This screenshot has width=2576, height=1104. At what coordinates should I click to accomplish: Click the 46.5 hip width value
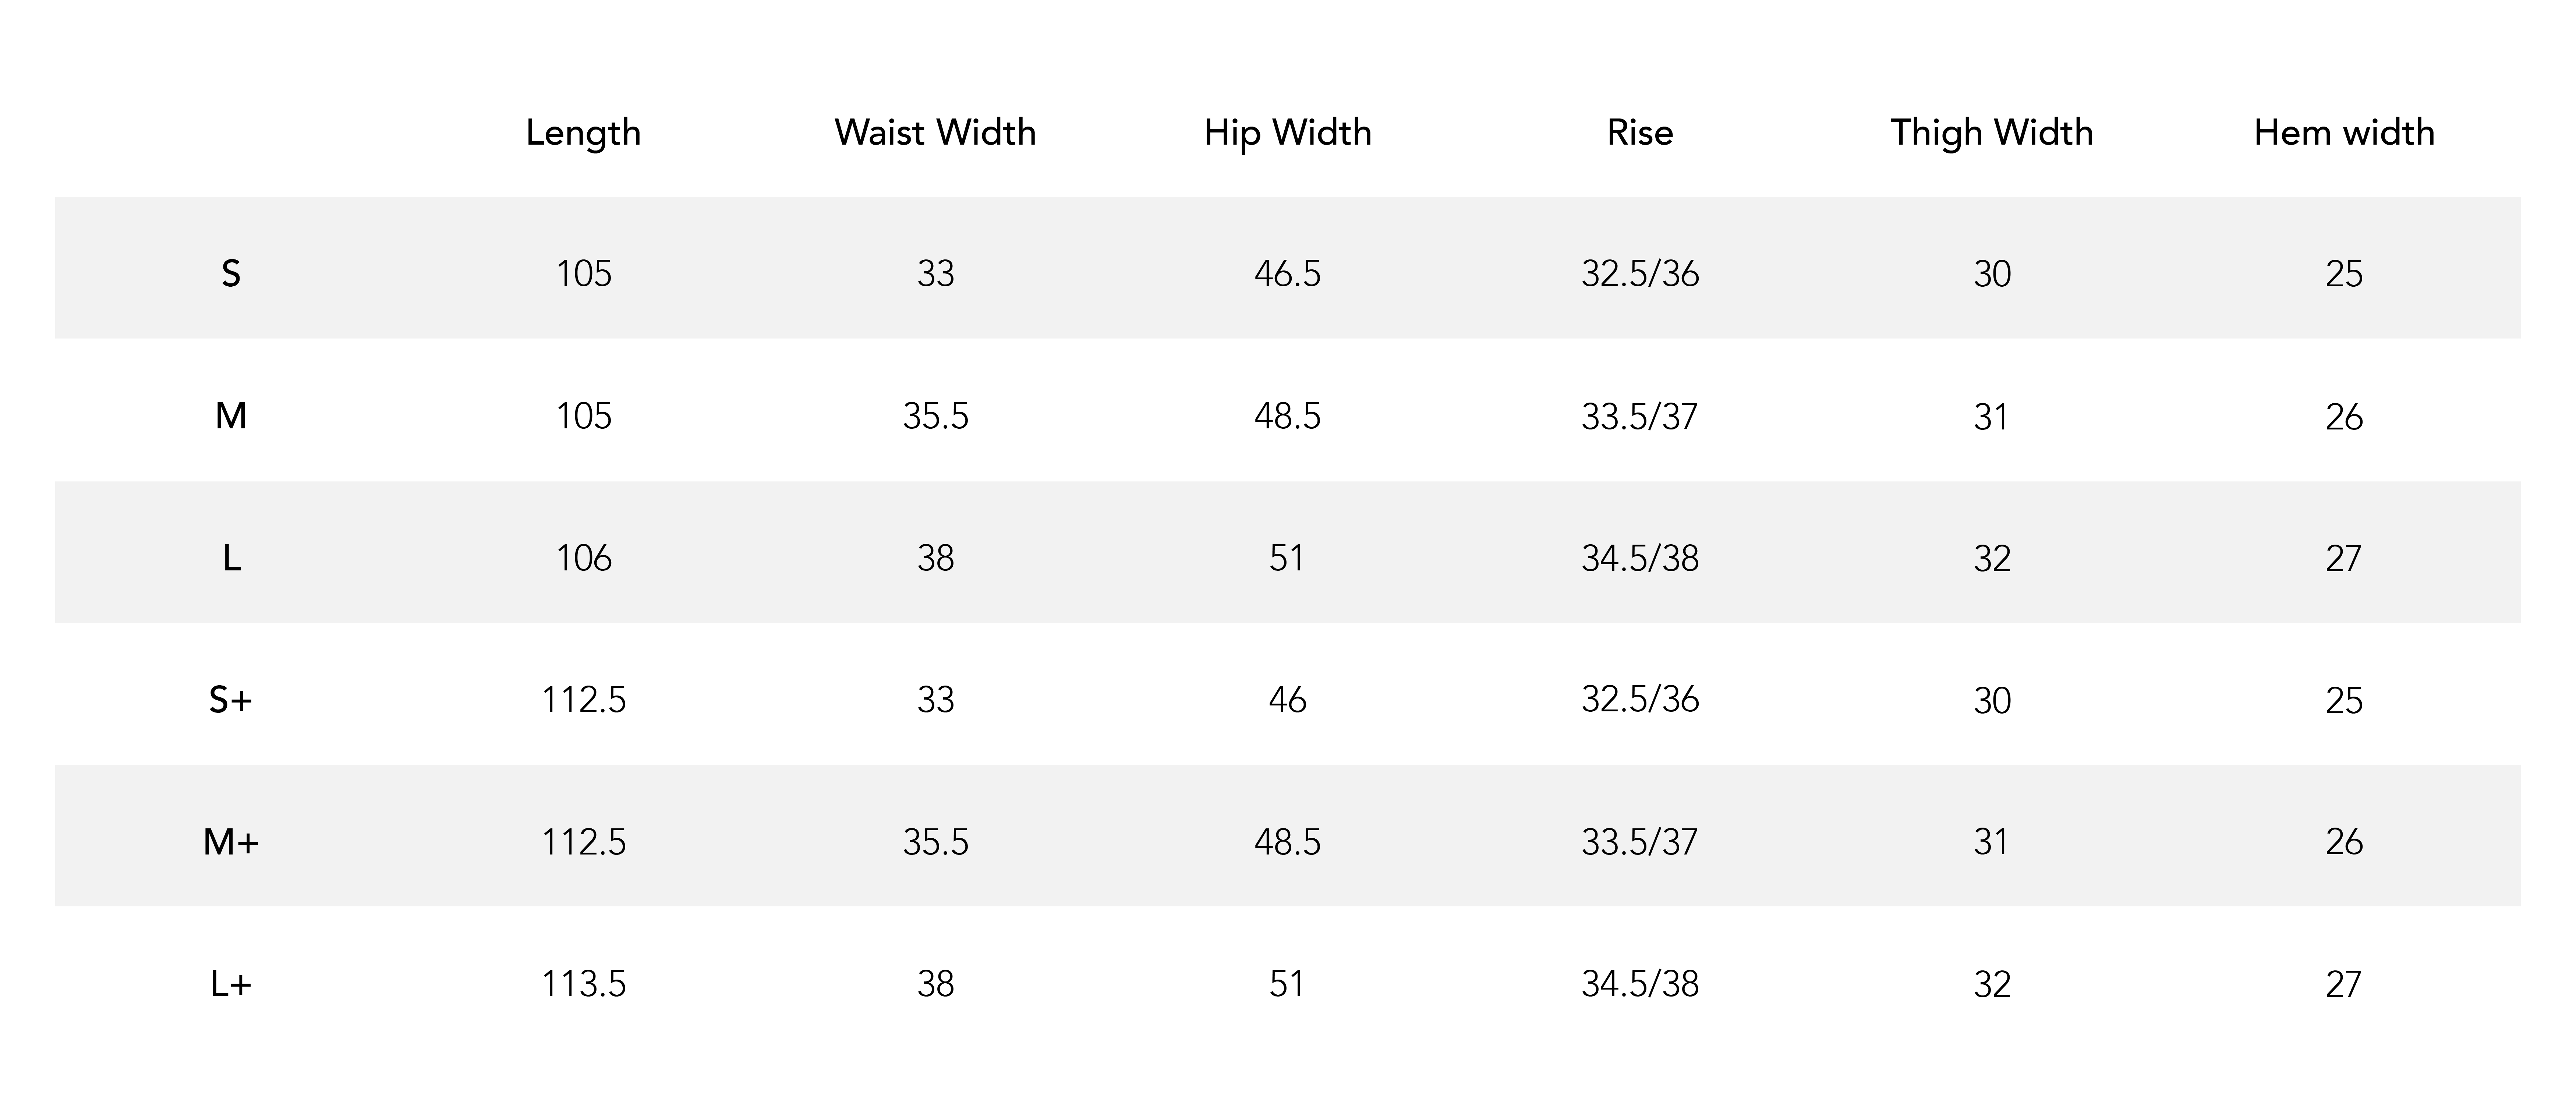click(x=1287, y=273)
